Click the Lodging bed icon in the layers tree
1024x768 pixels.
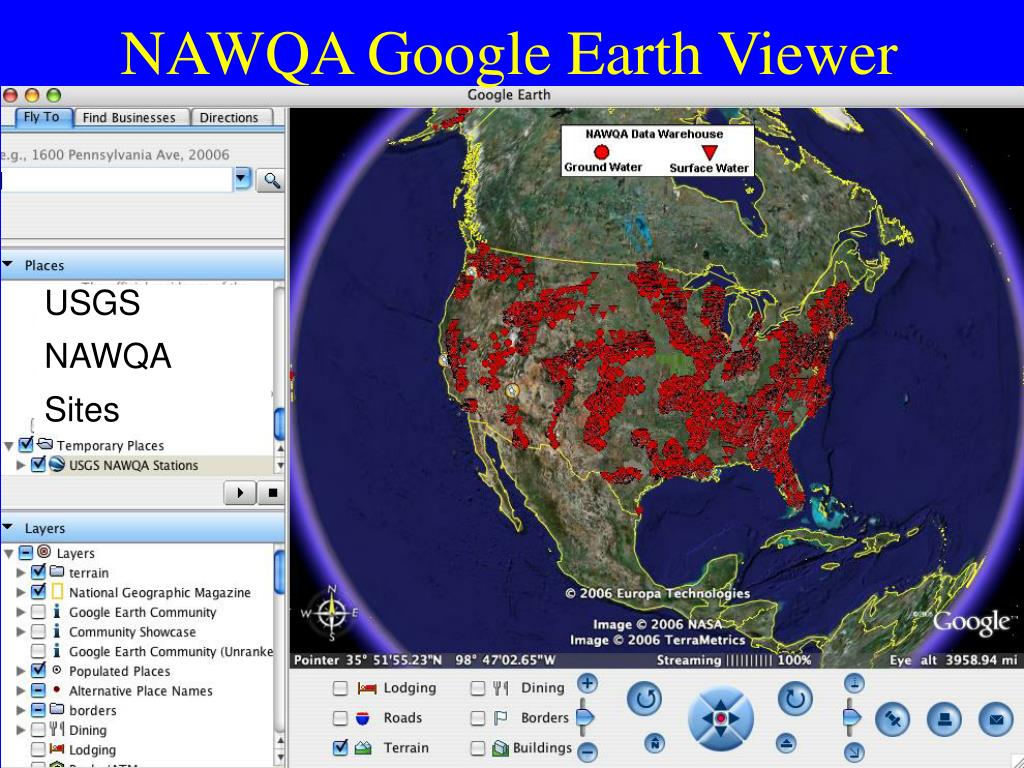[57, 748]
